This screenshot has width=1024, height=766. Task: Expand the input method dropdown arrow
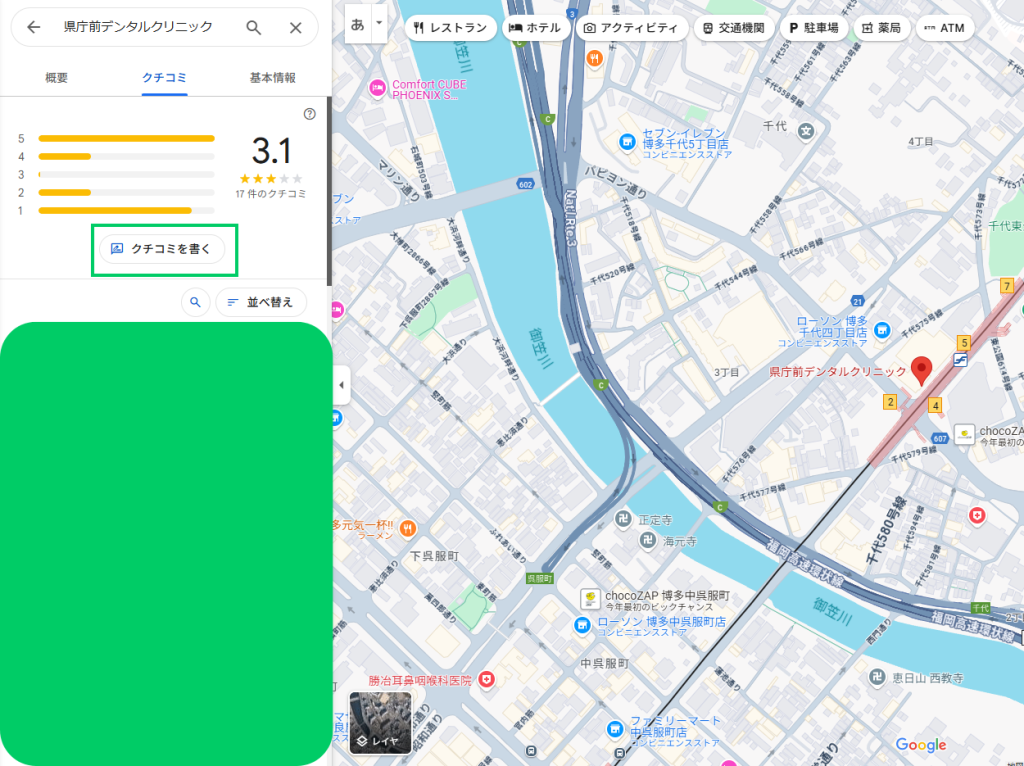[x=378, y=22]
